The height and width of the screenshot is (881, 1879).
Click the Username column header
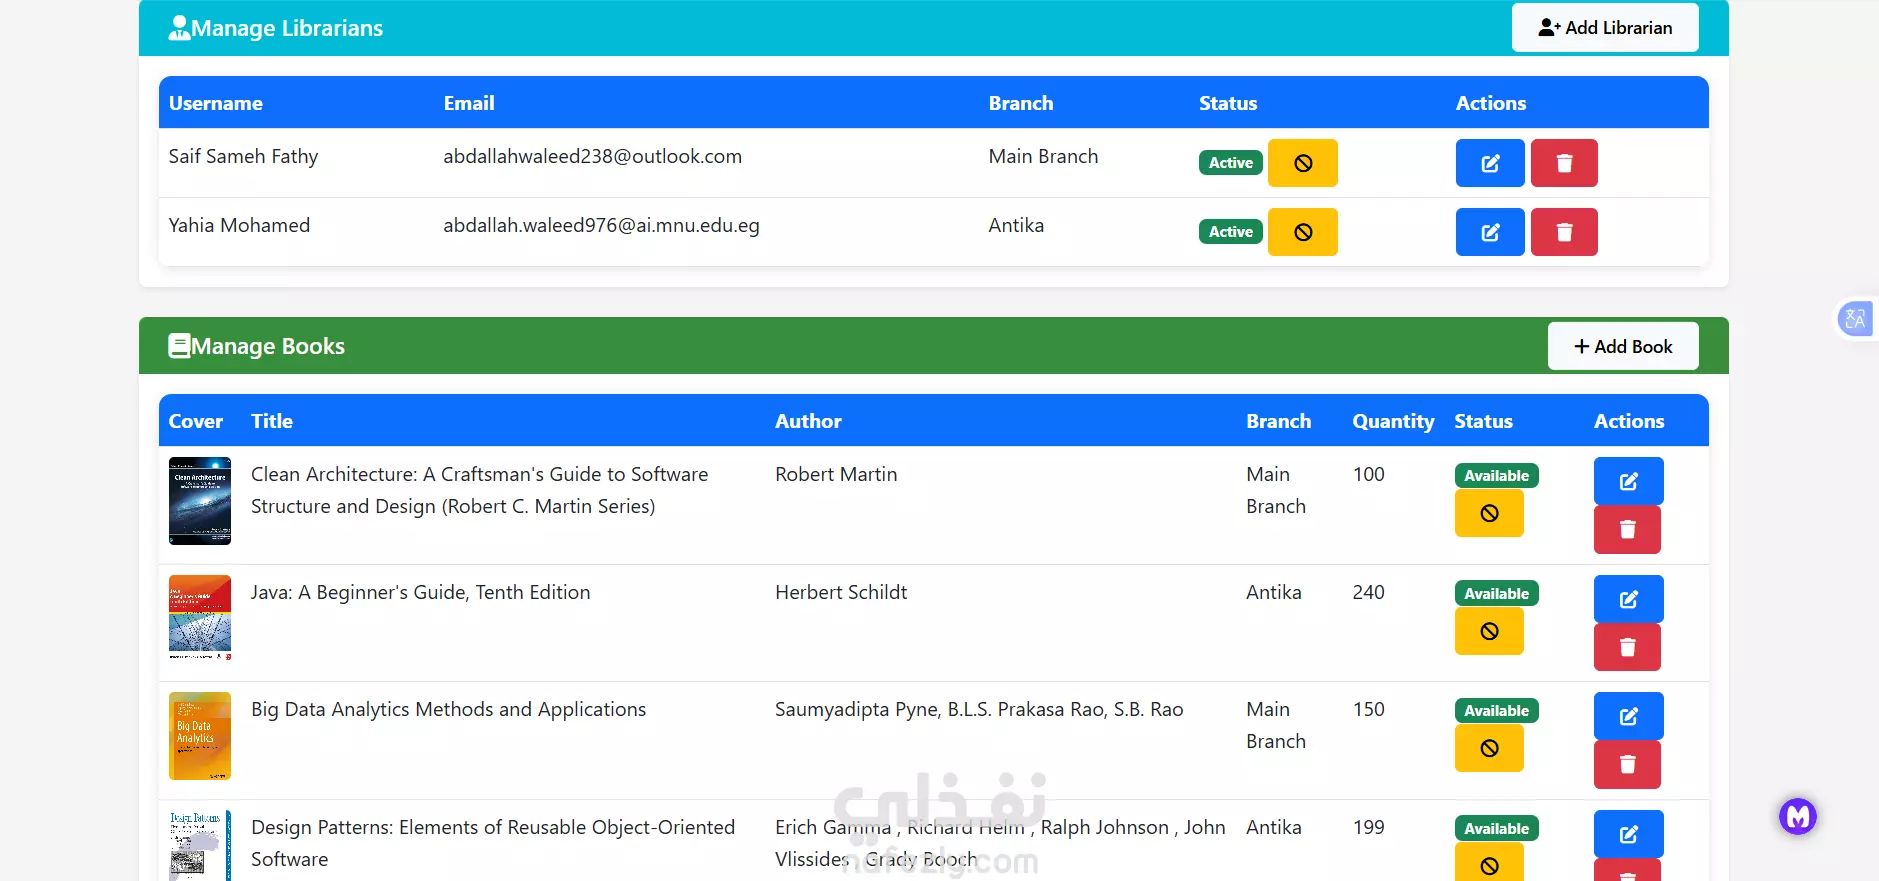click(x=216, y=103)
